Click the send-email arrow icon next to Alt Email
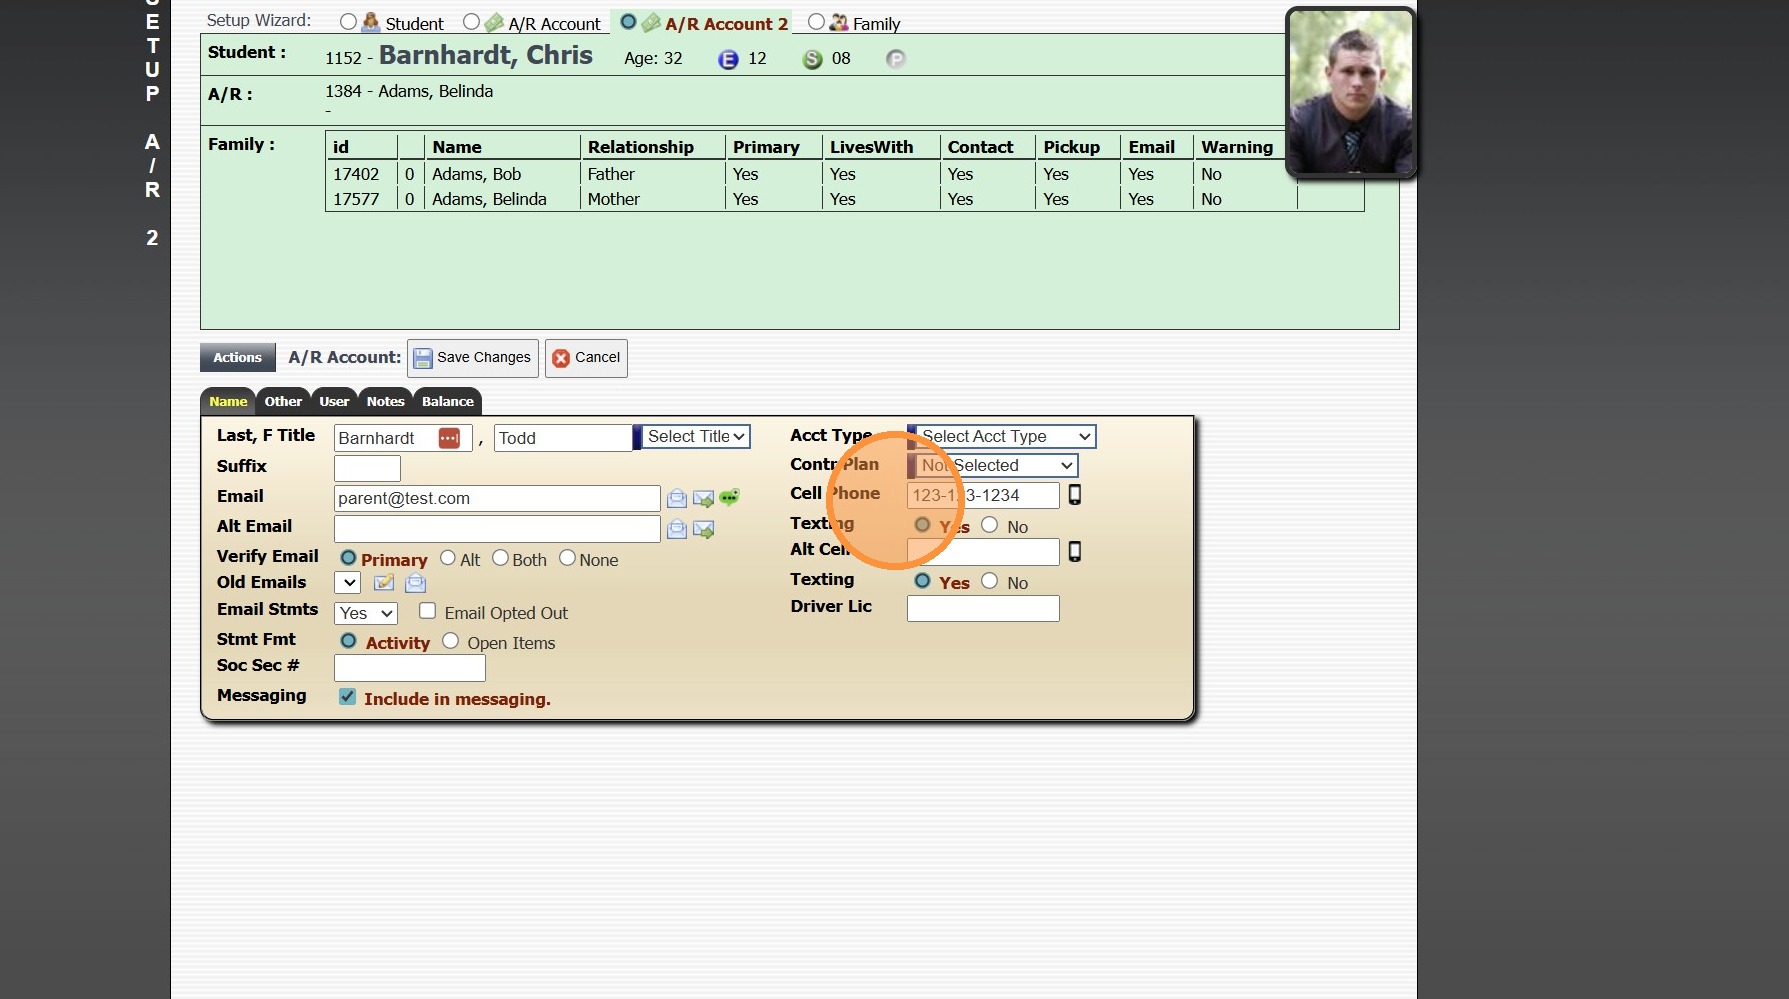The width and height of the screenshot is (1789, 999). (704, 529)
